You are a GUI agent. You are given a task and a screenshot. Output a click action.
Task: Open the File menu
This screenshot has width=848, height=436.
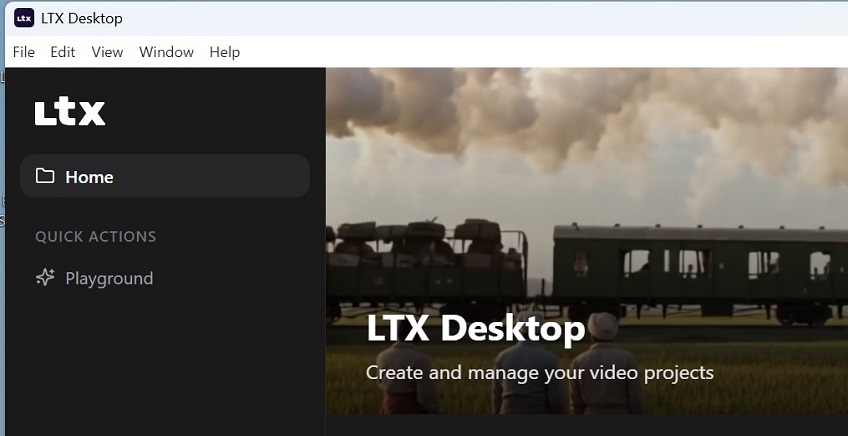[x=23, y=52]
